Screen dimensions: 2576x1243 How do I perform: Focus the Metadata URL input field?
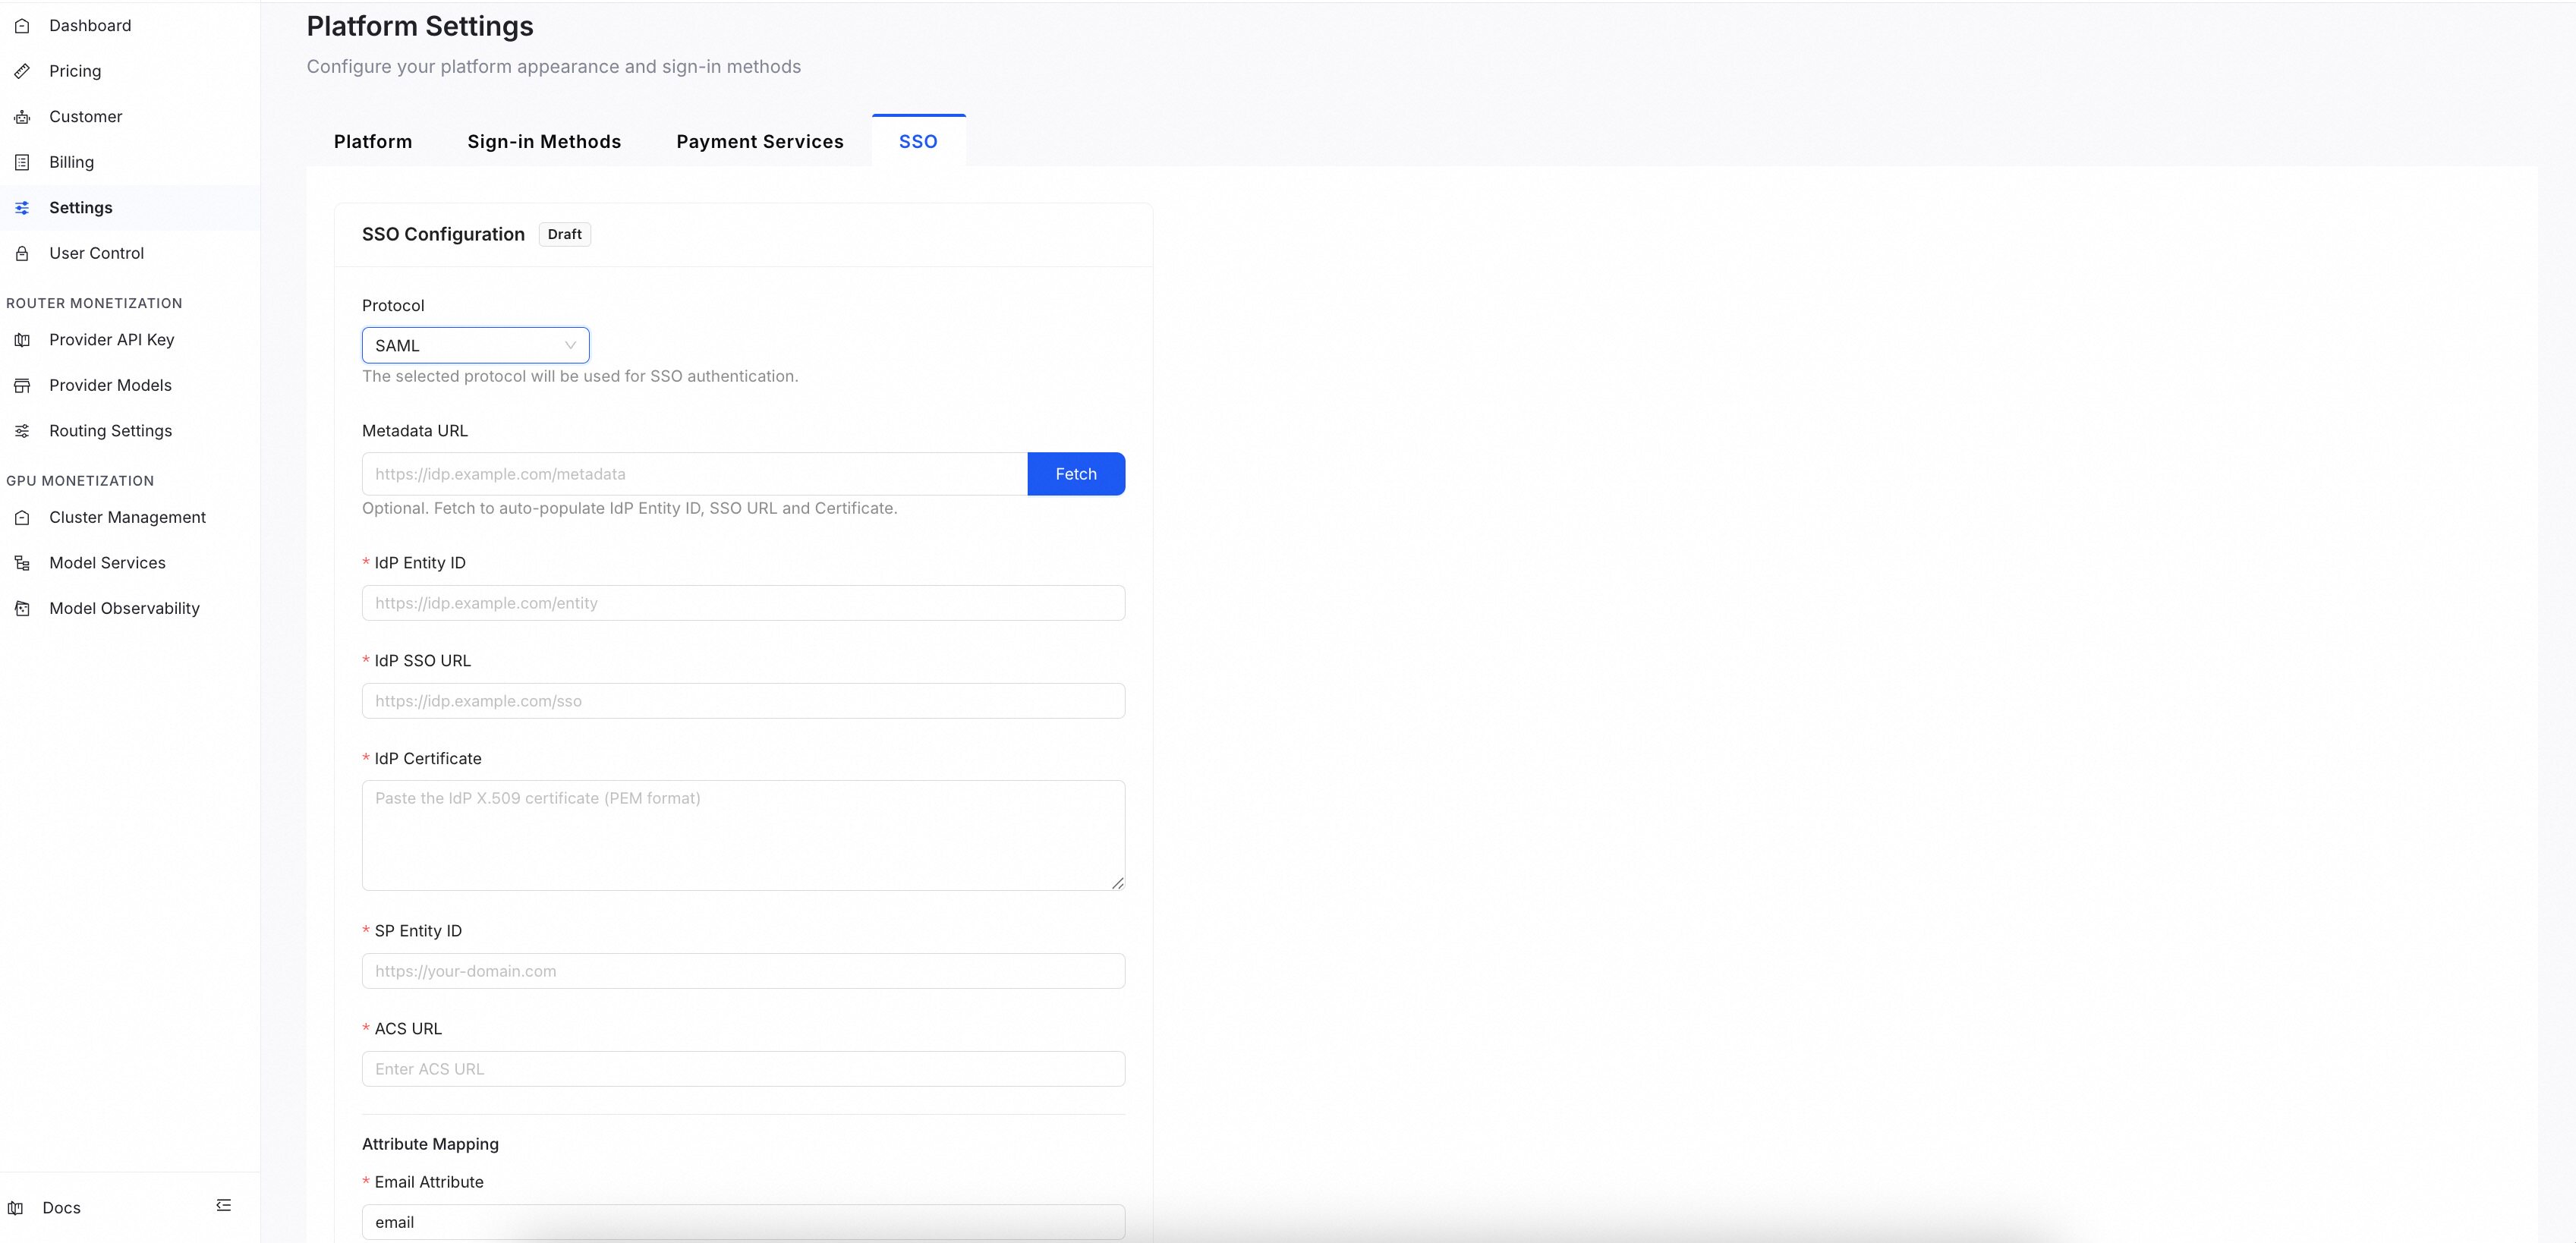[x=694, y=474]
